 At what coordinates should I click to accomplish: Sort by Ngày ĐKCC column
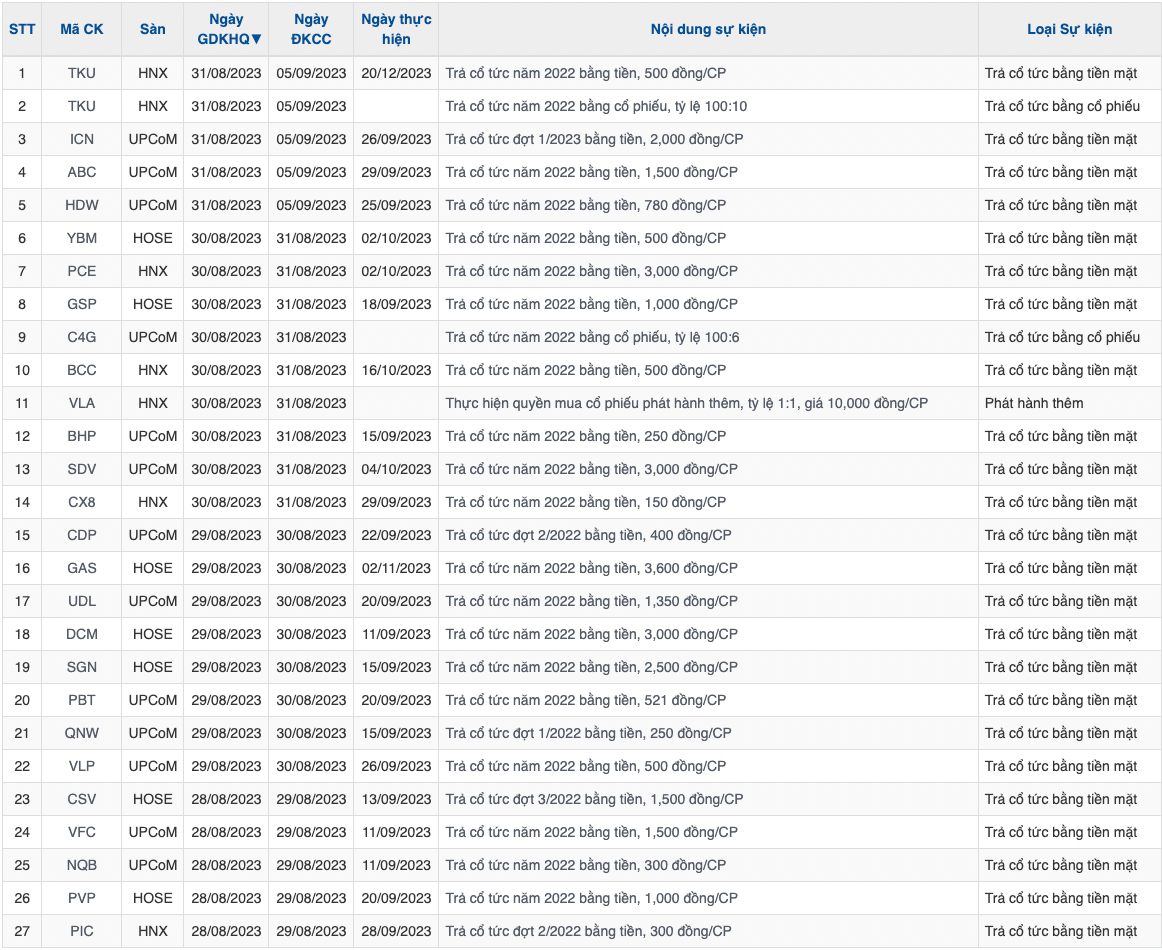(311, 29)
